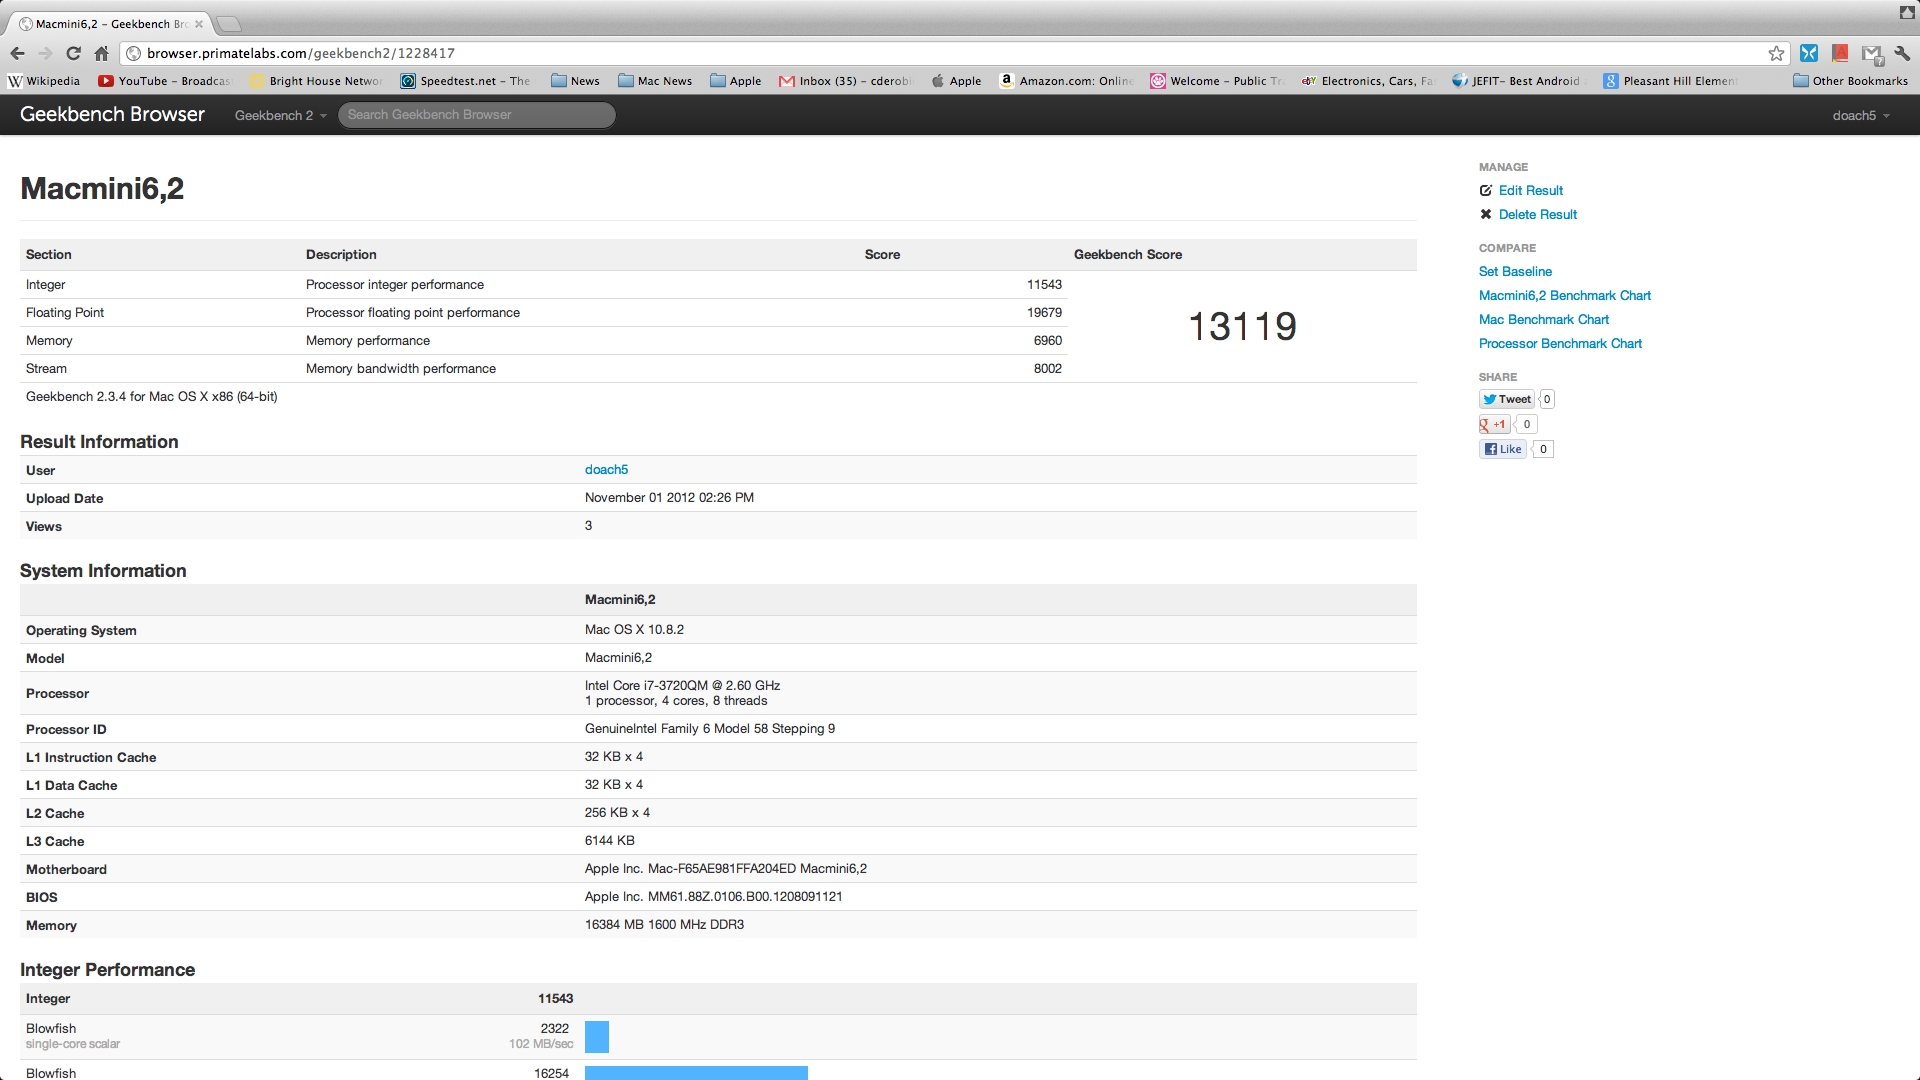Open the Processor Benchmark Chart link

click(x=1560, y=343)
